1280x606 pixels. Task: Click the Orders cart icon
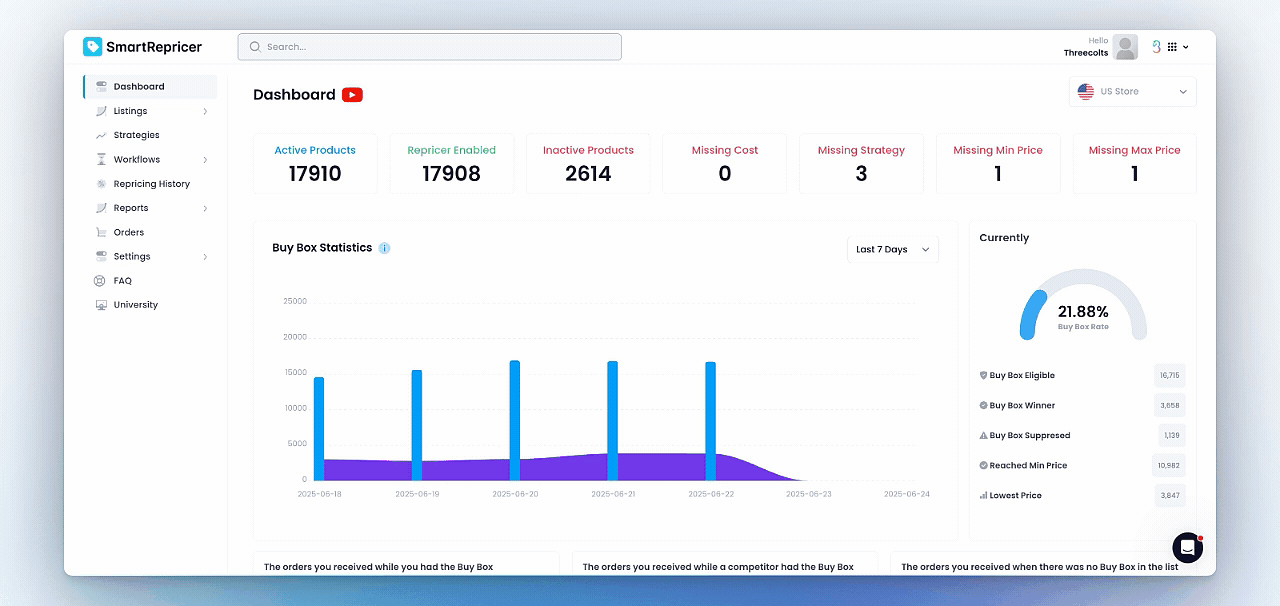click(101, 232)
